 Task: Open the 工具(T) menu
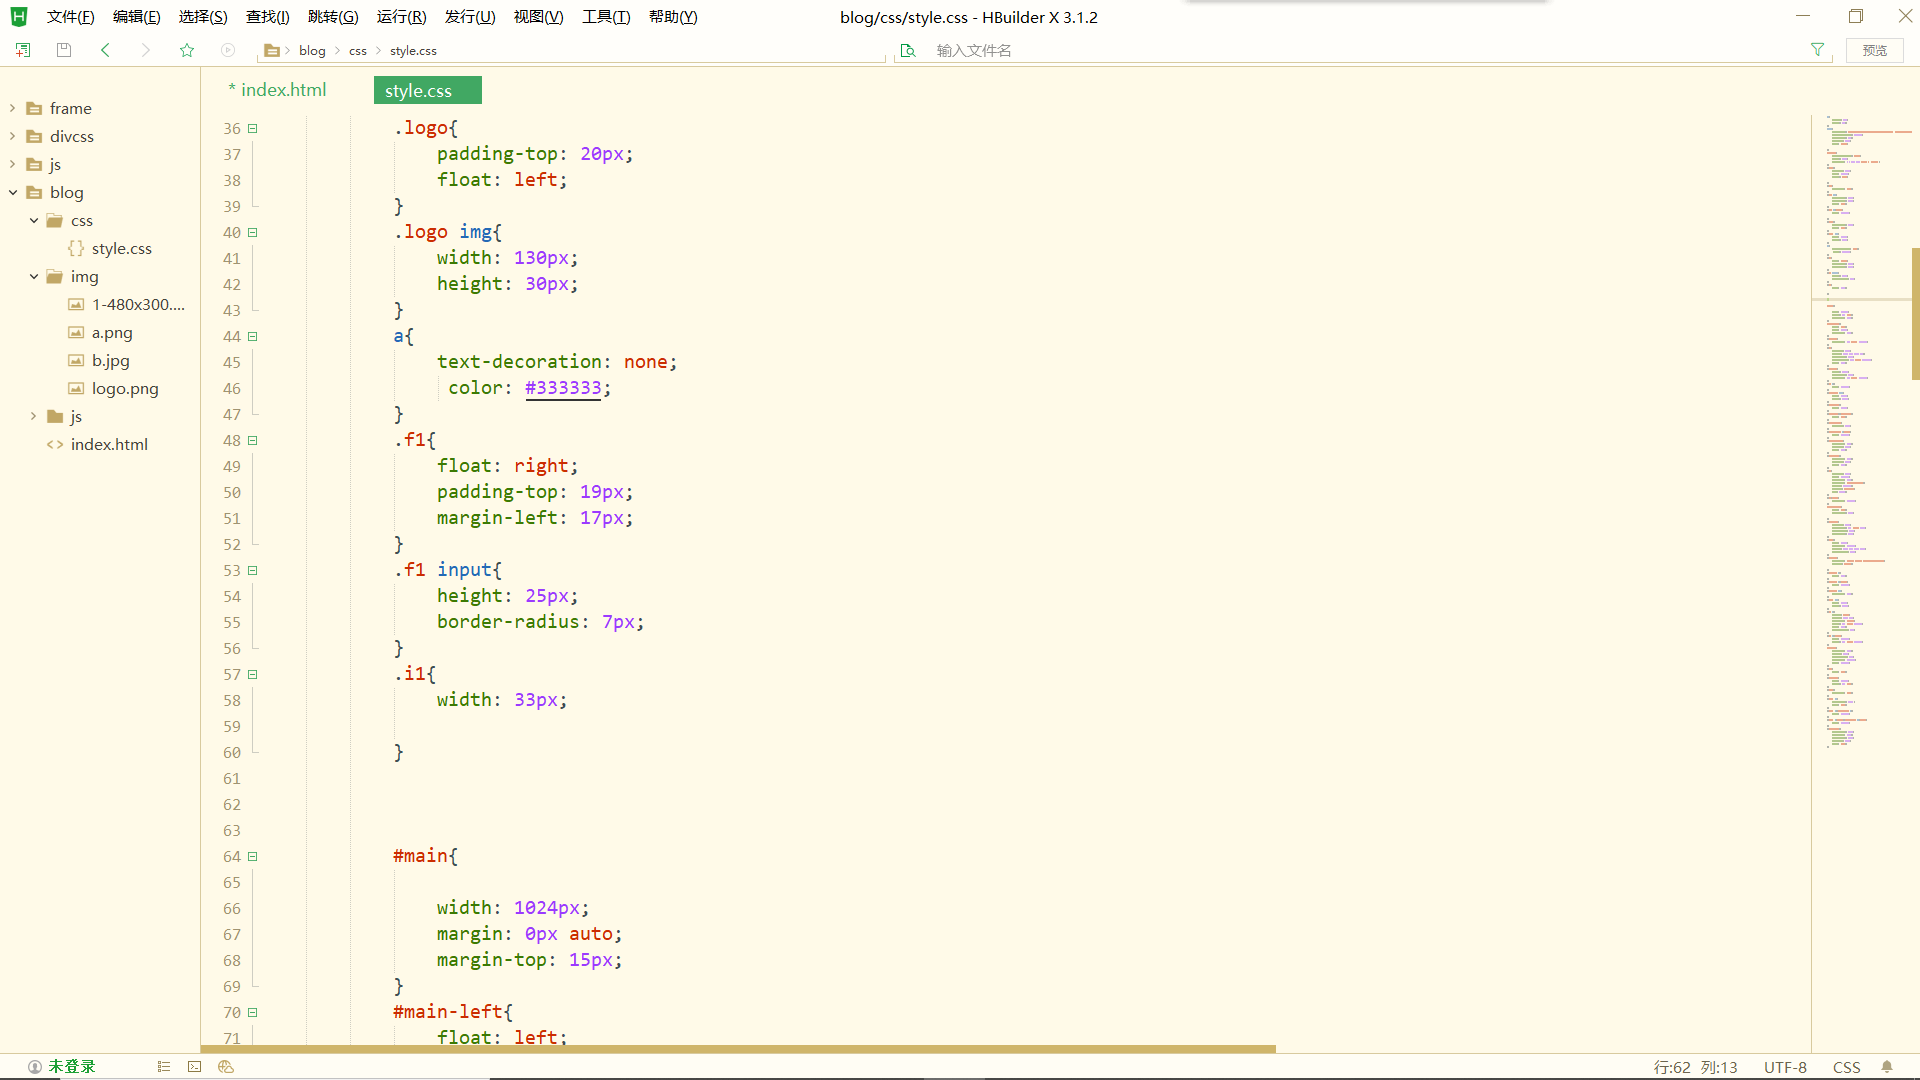(x=606, y=17)
